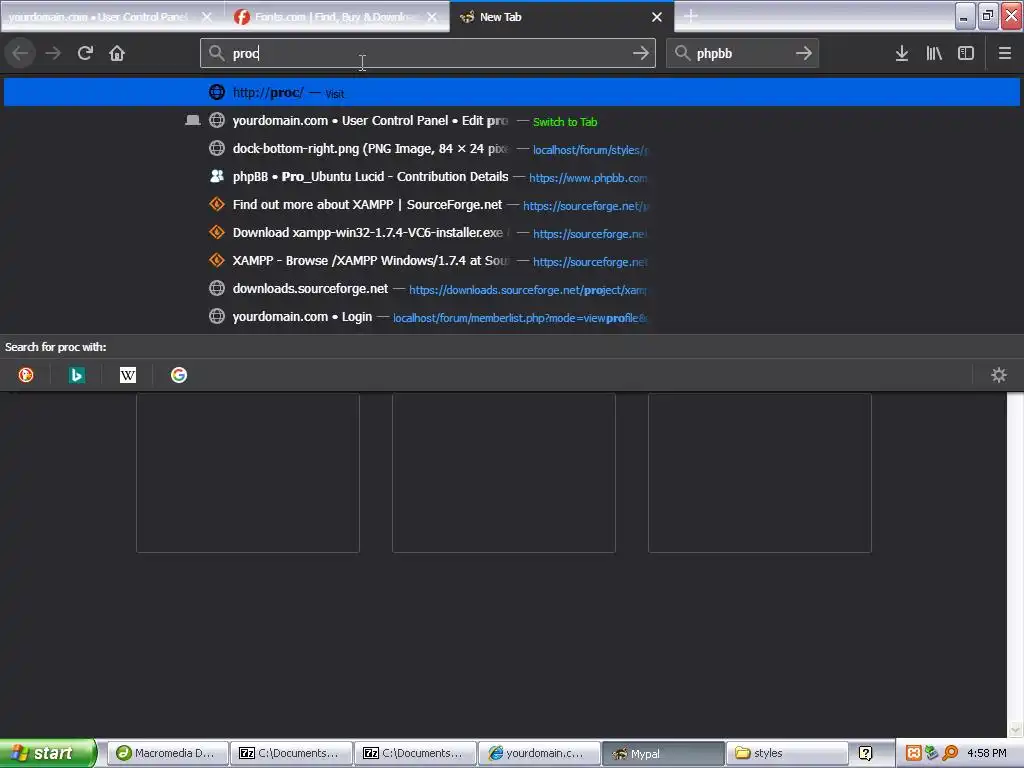Open the Windows Start menu
Screen dimensions: 1024x768
(47, 753)
